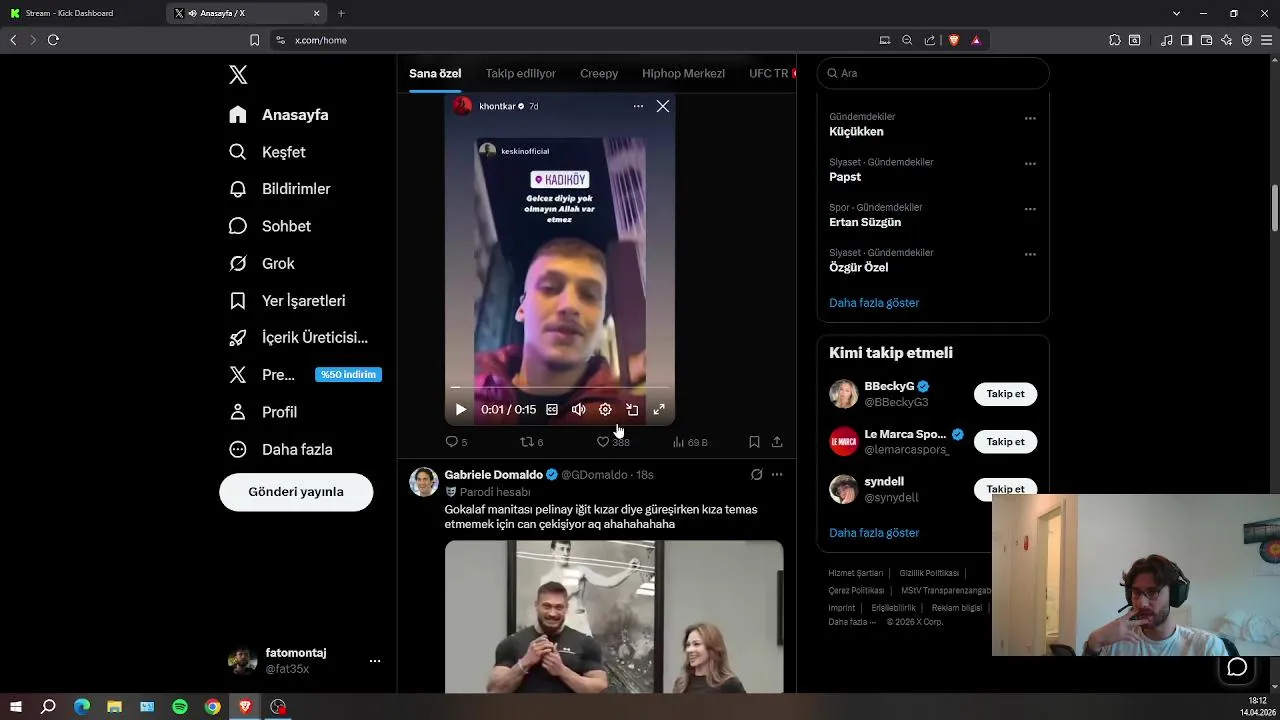Open video player settings gear
The height and width of the screenshot is (720, 1280).
coord(605,409)
